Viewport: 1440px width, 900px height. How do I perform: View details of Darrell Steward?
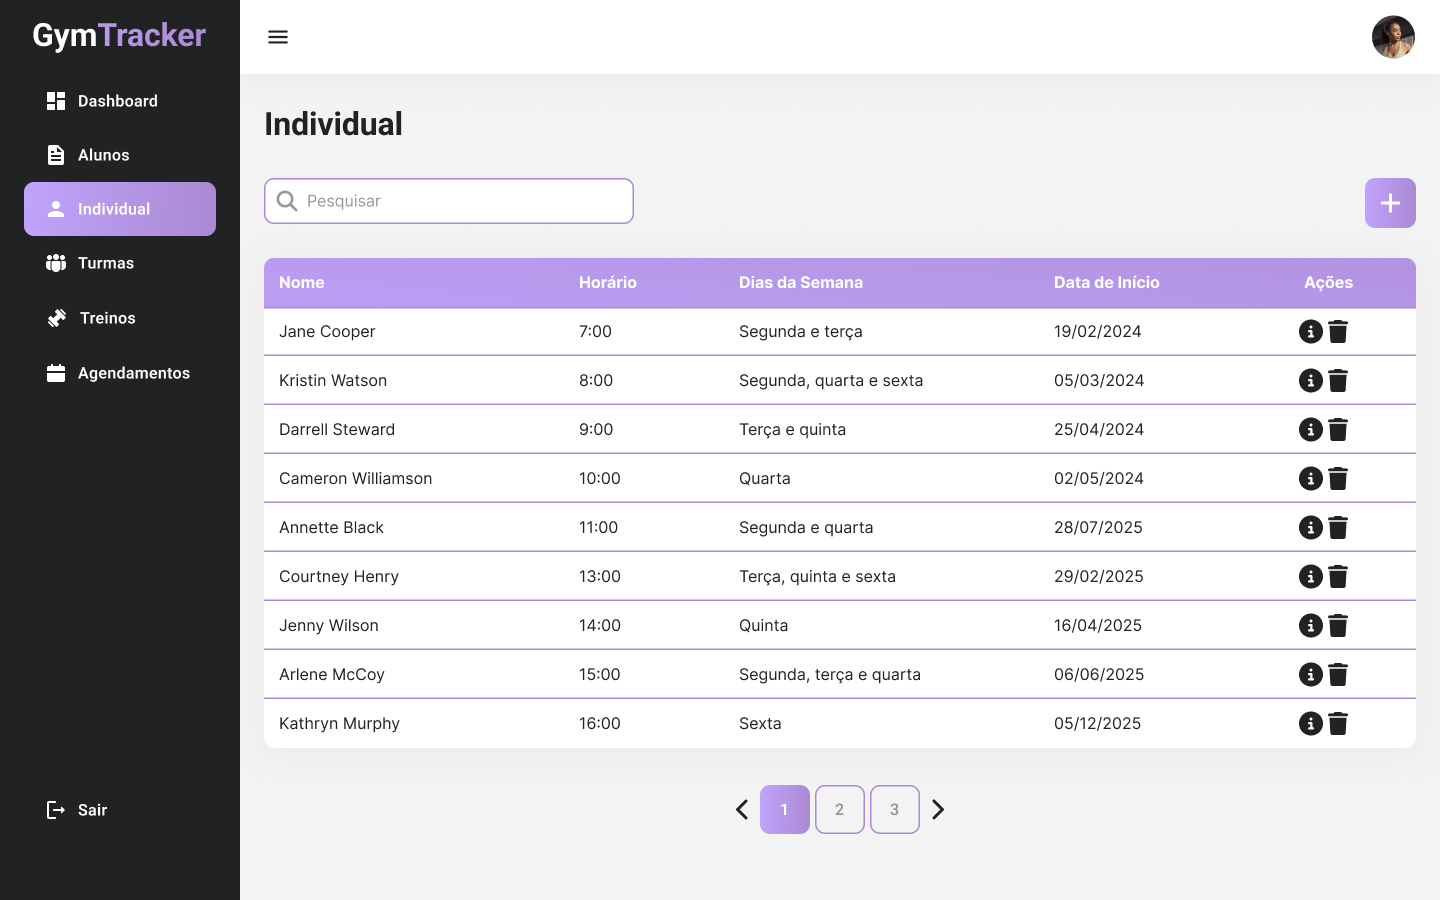(1310, 430)
